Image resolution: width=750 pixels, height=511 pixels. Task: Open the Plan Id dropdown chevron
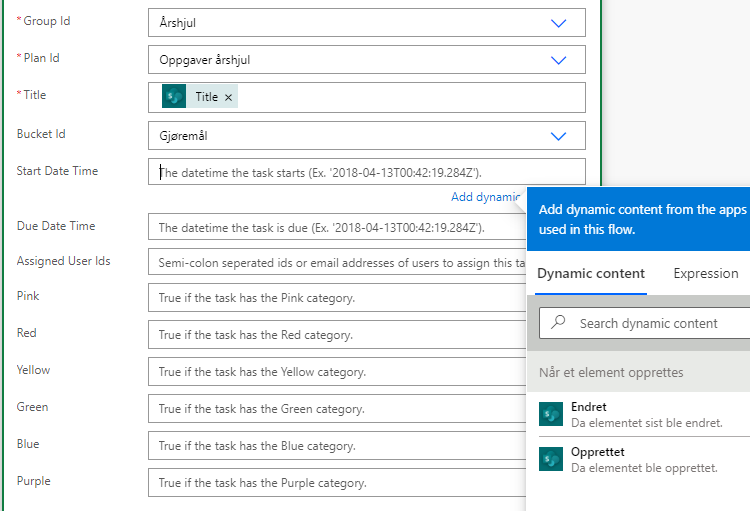coord(559,60)
